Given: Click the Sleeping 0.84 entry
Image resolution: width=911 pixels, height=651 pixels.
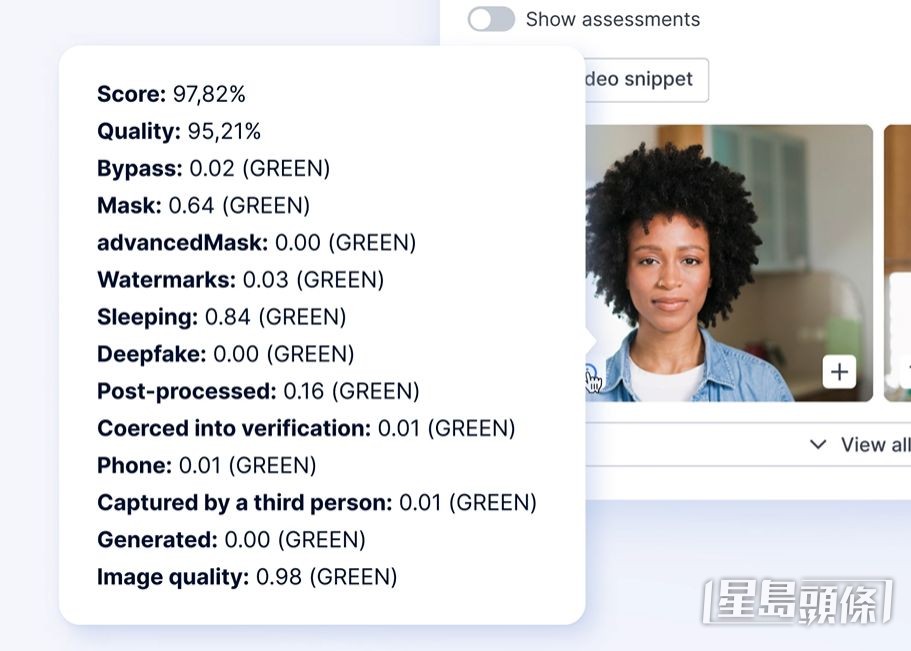Looking at the screenshot, I should (221, 317).
